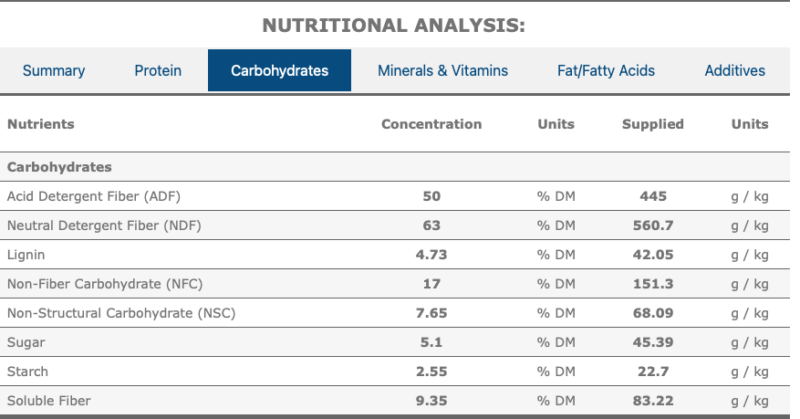Select the Non-Fiber Carbohydrate (NFC) row label
This screenshot has width=800, height=419.
[x=105, y=284]
